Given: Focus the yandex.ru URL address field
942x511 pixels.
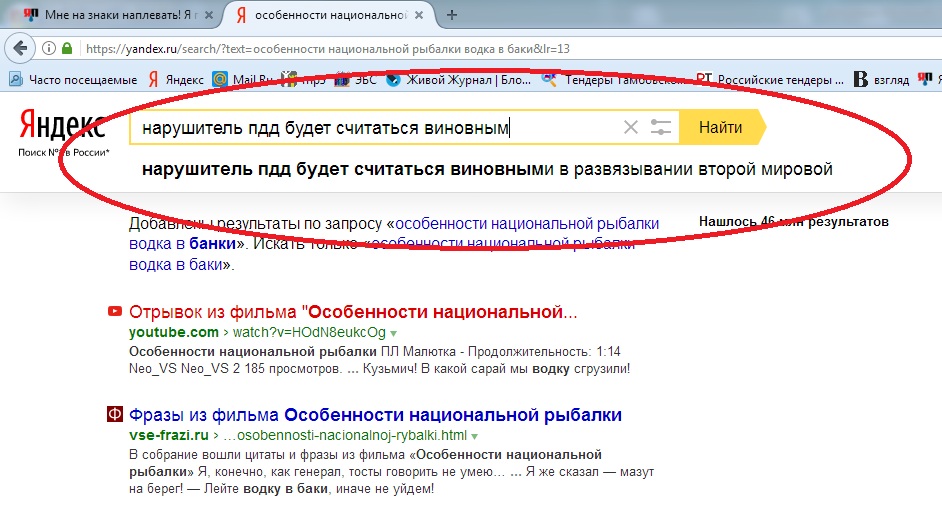Looking at the screenshot, I should click(x=328, y=49).
